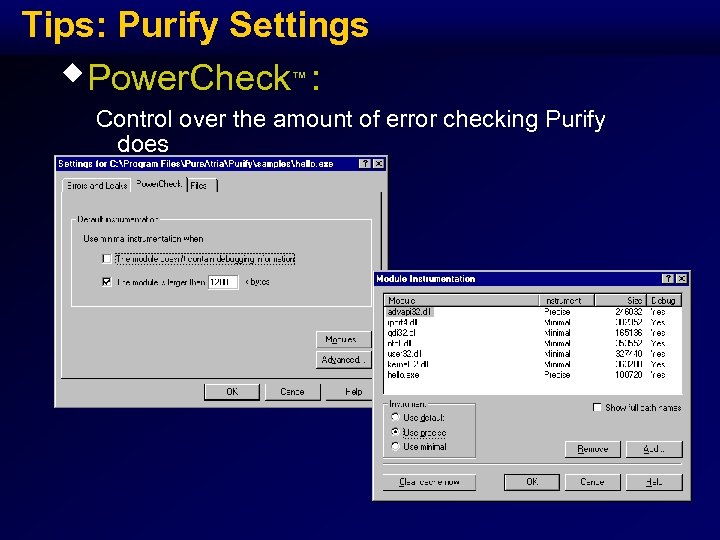Close the Module Instrumentation dialog

[682, 279]
